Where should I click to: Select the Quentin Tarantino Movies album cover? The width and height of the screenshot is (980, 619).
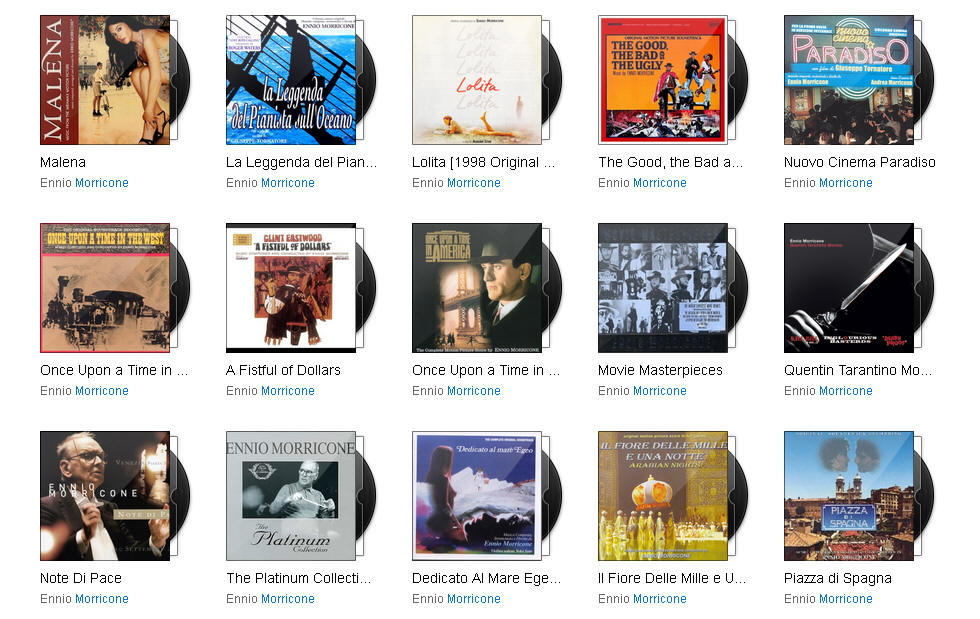(x=849, y=288)
